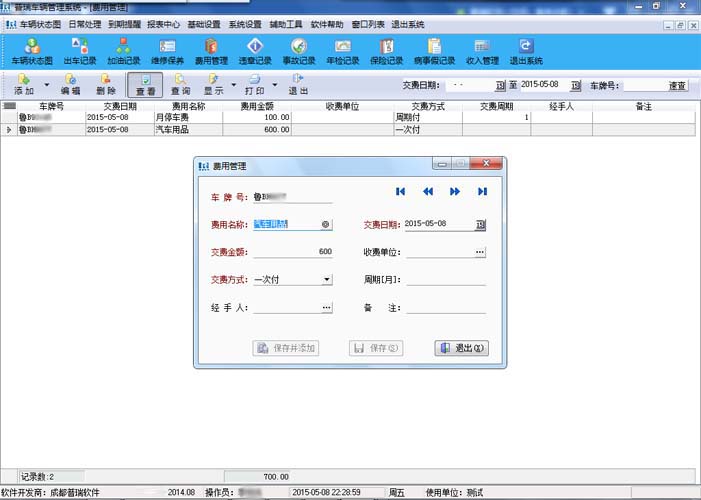This screenshot has width=701, height=500.
Task: Open 费用名称 selector button in dialog
Action: pos(325,225)
